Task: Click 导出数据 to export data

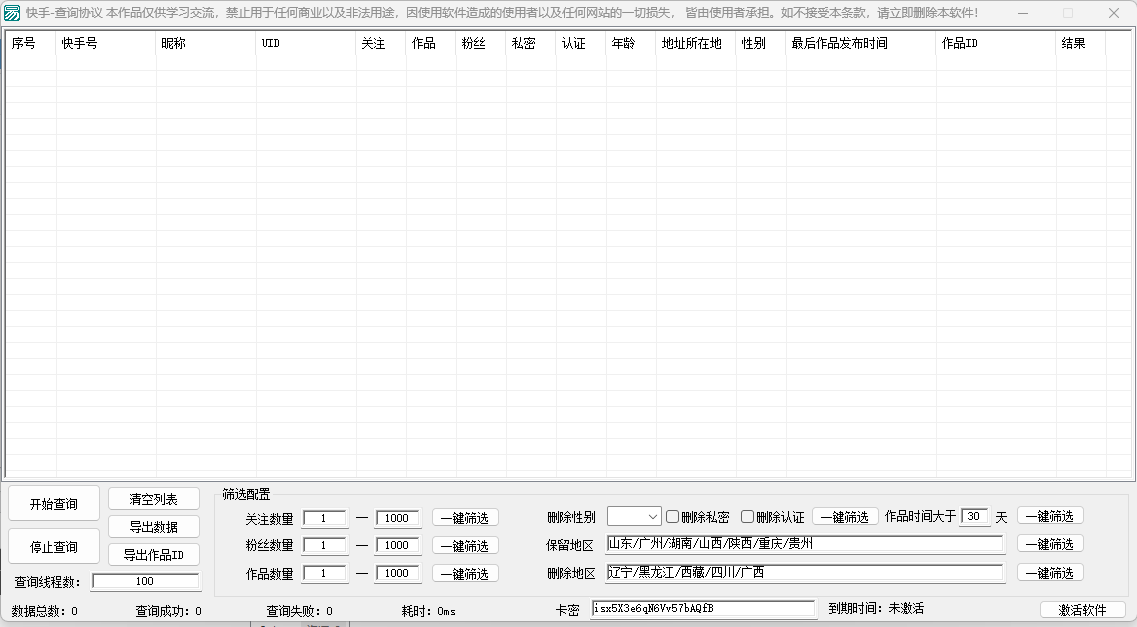Action: [x=154, y=527]
